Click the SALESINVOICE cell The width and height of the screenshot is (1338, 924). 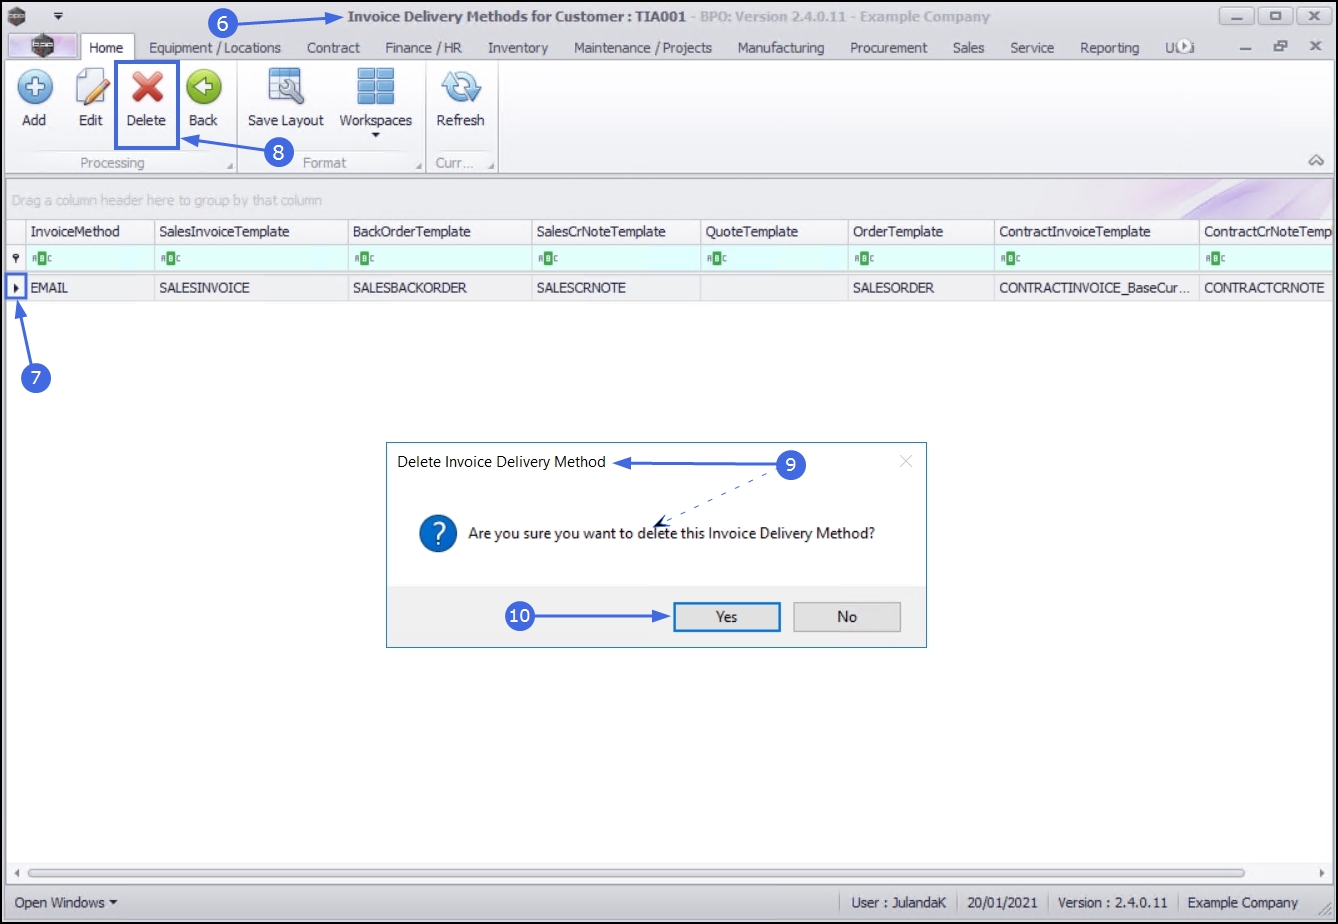(251, 288)
